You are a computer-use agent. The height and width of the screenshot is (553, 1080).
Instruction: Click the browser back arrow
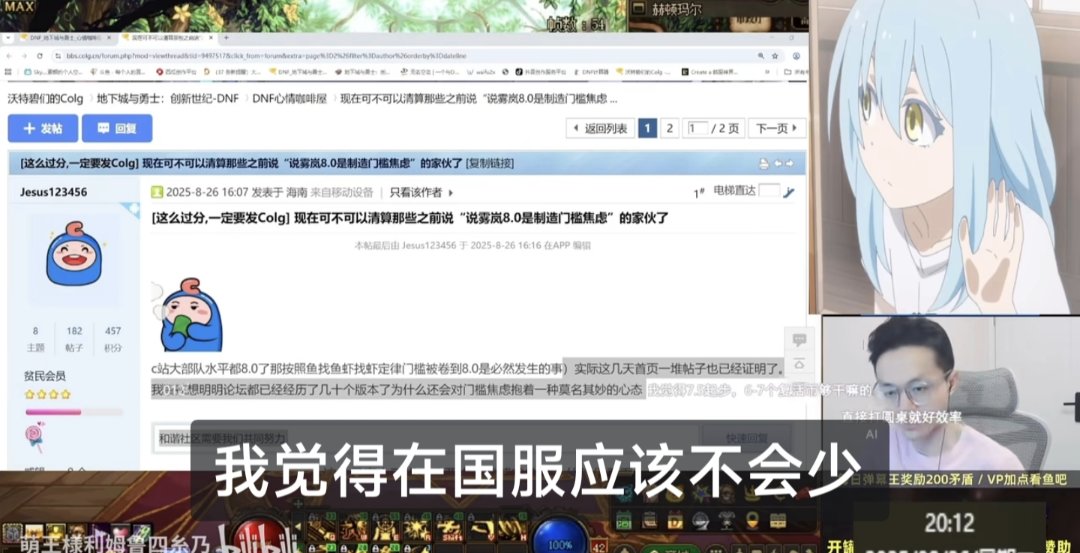click(9, 56)
